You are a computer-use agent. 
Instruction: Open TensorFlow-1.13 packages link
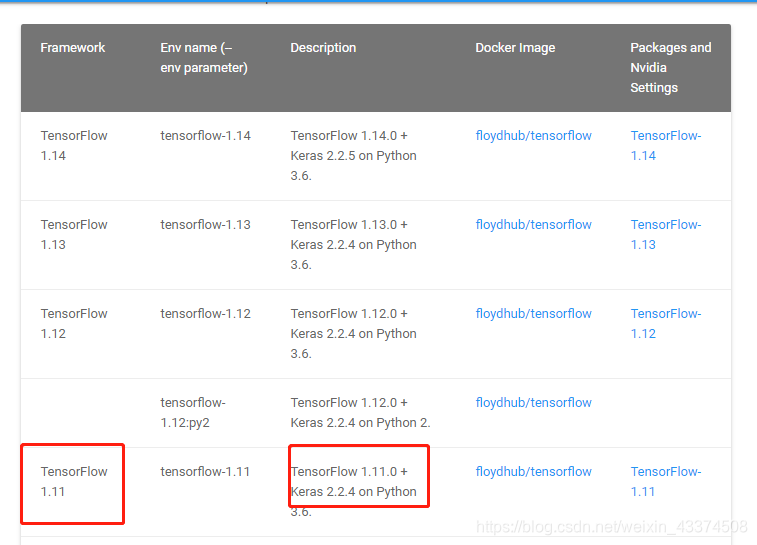666,235
